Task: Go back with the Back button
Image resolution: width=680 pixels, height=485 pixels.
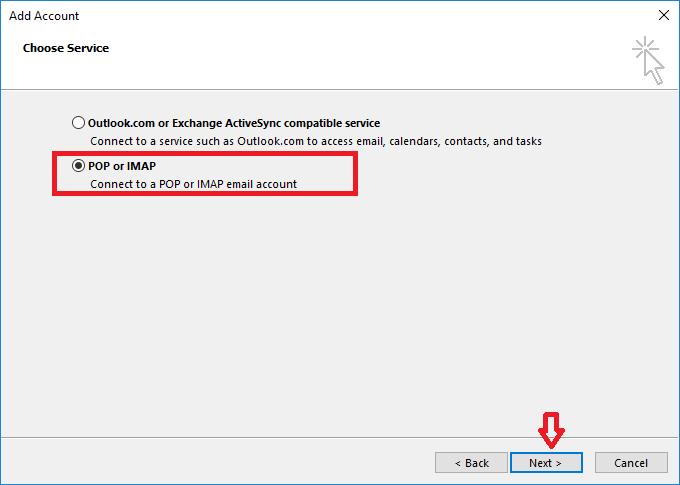Action: click(471, 463)
